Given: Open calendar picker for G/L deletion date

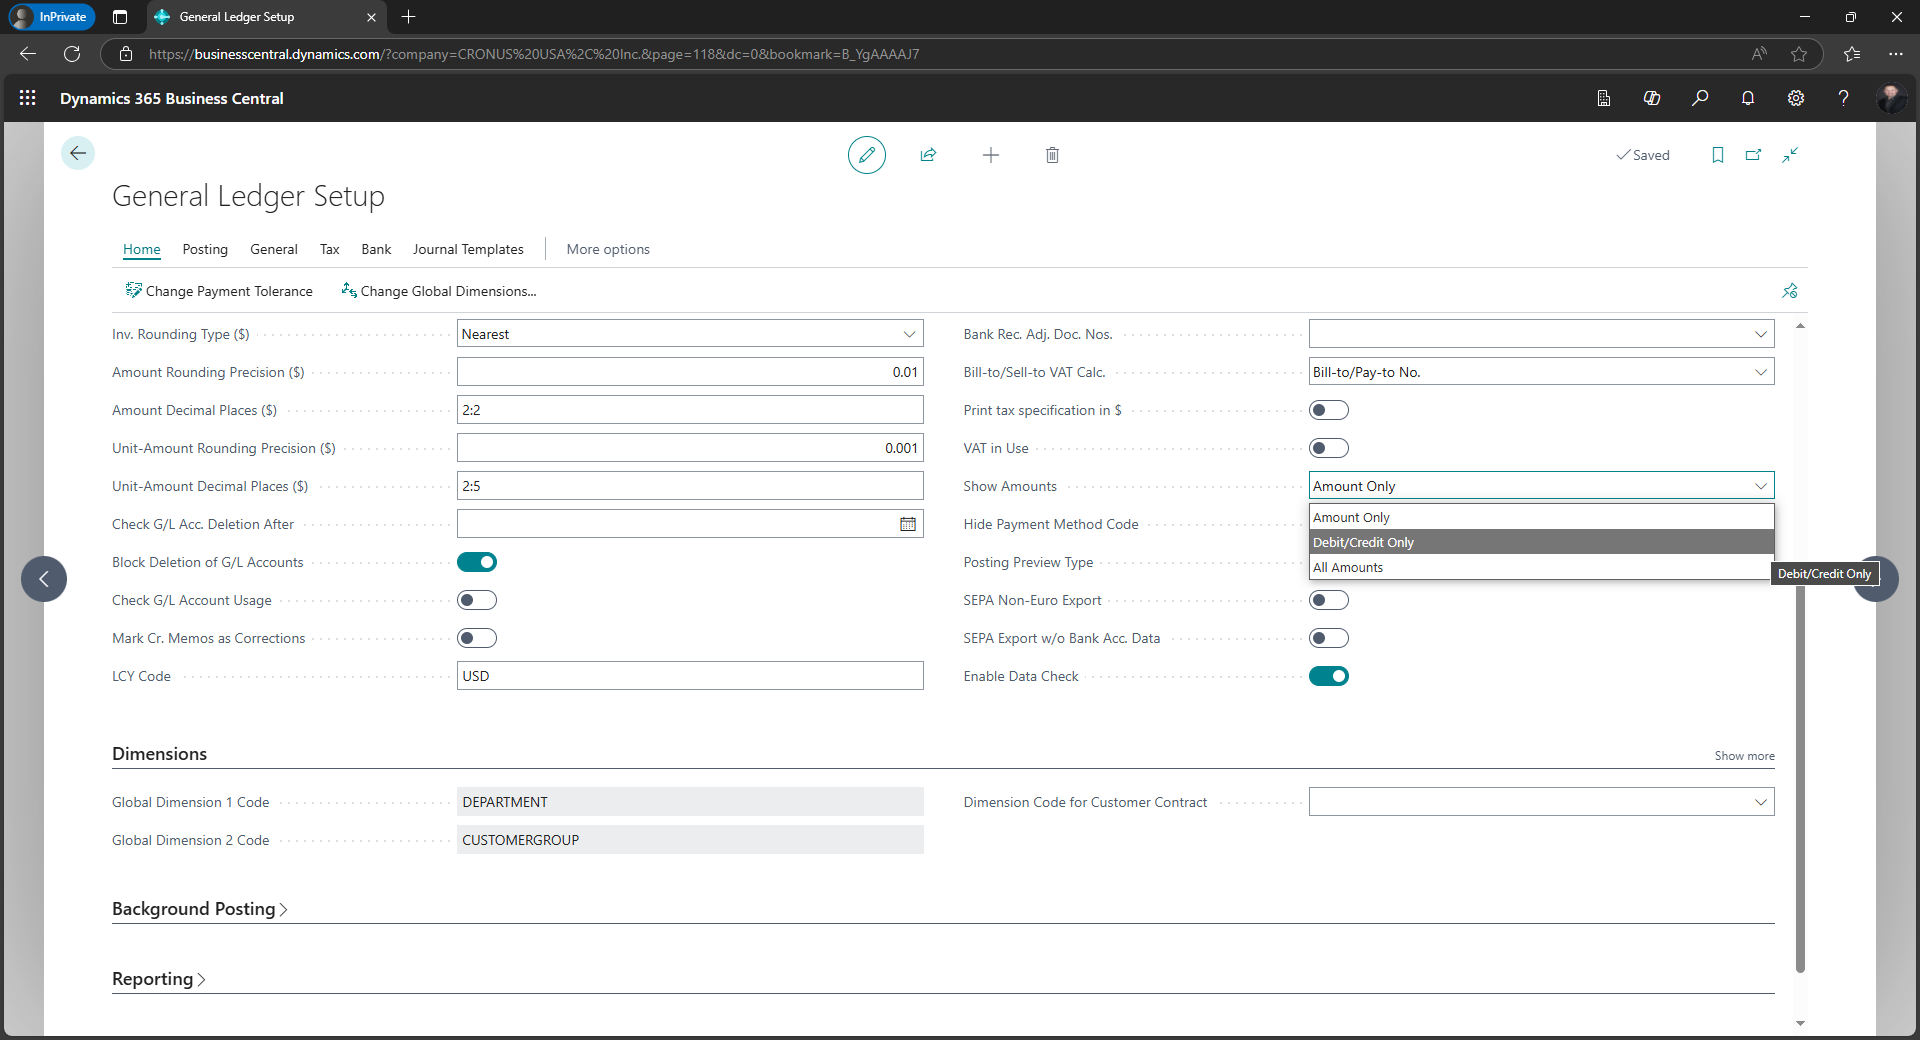Looking at the screenshot, I should pos(908,524).
